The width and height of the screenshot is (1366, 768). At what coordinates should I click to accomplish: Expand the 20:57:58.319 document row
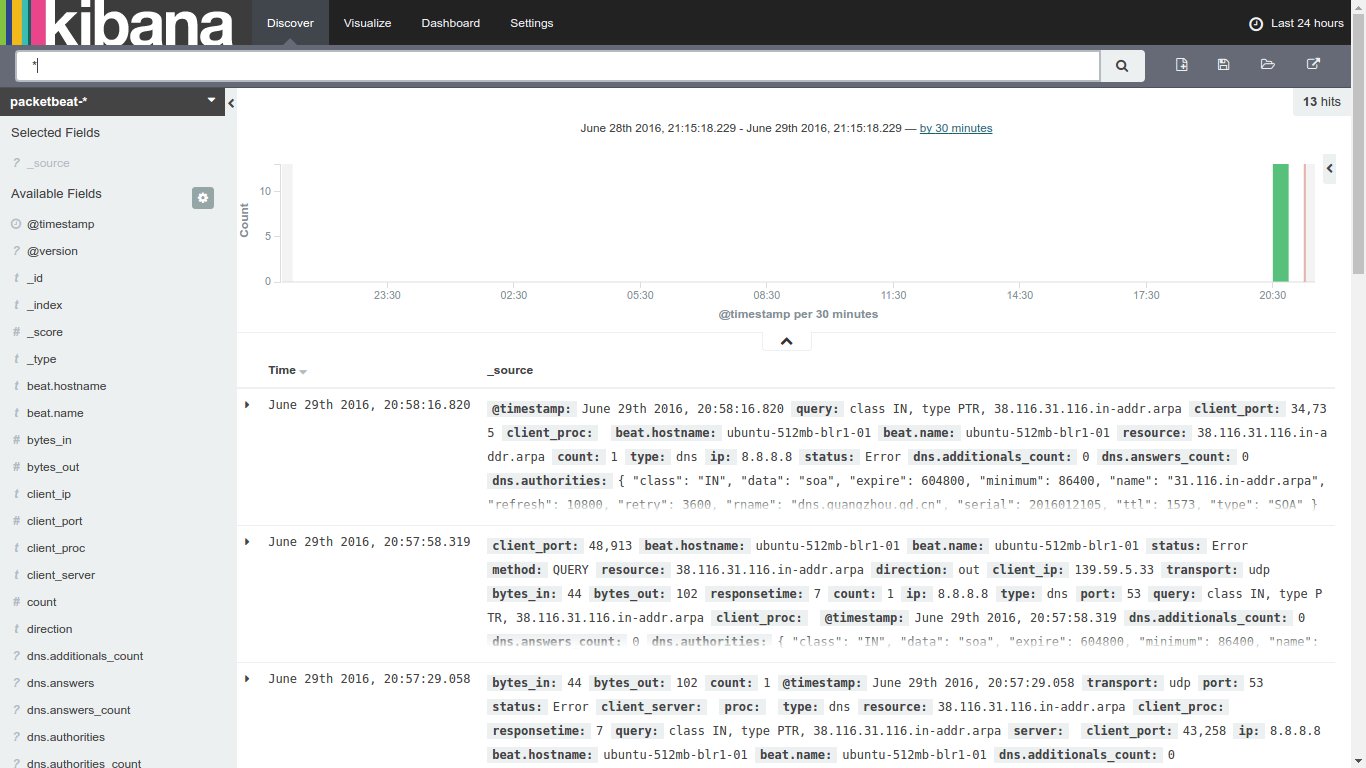(248, 542)
